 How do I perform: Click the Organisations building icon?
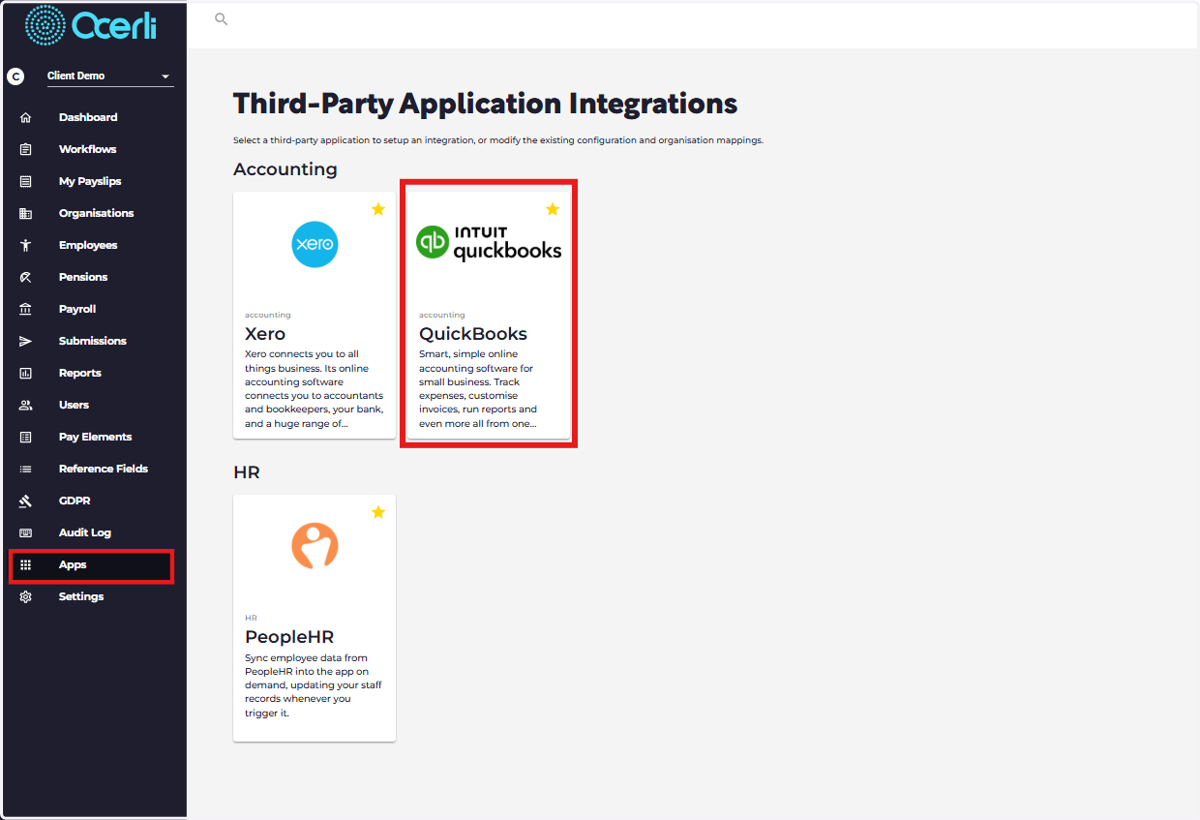(26, 213)
